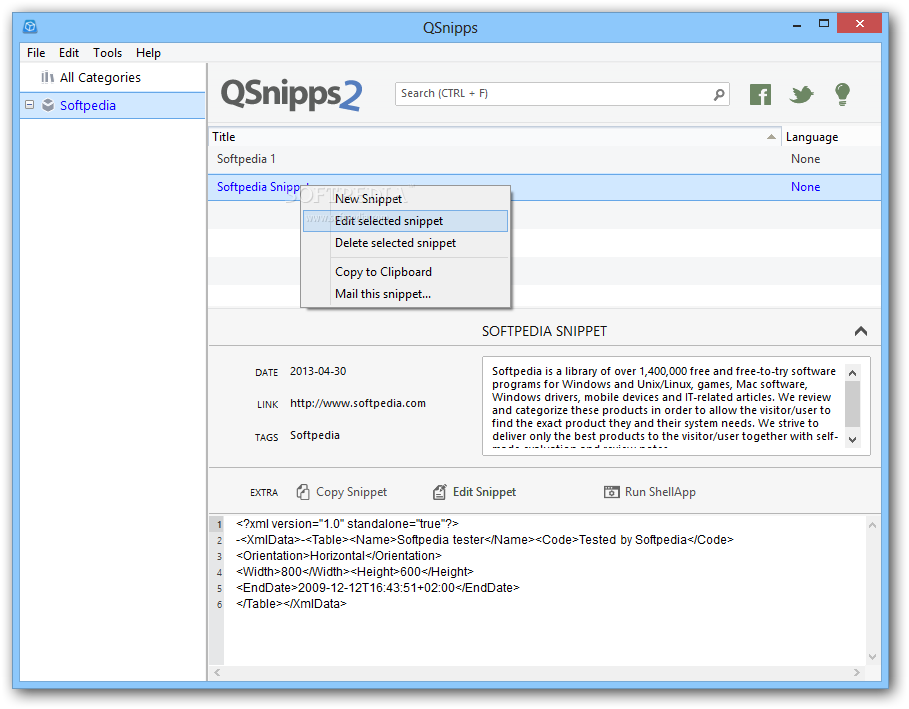Select the Softpedia Snippet row
909x709 pixels.
coord(544,187)
